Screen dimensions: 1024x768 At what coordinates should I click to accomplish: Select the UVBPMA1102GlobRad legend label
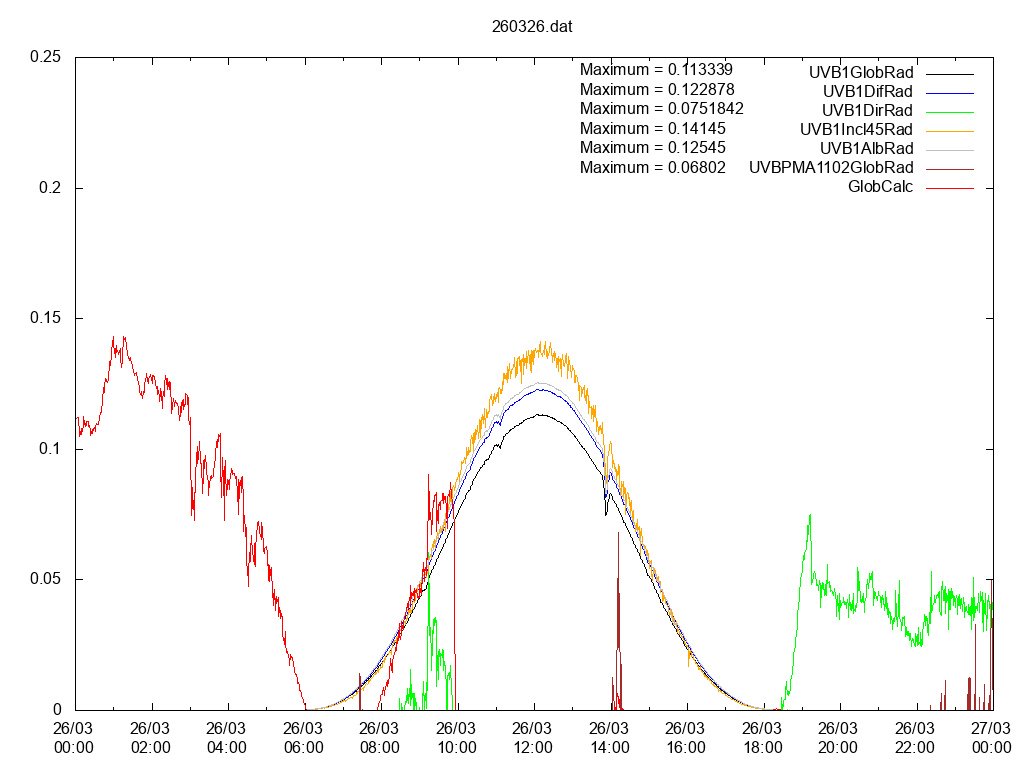(x=831, y=167)
